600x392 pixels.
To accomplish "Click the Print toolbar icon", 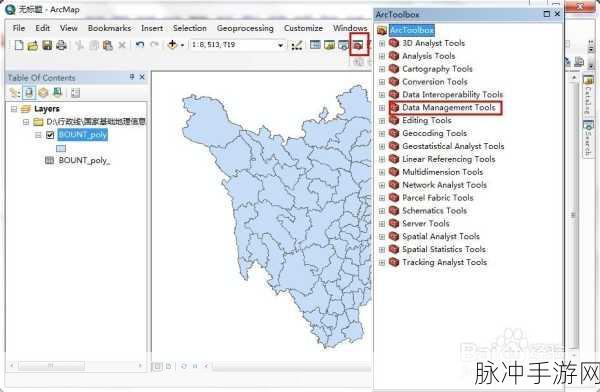I will pyautogui.click(x=61, y=46).
